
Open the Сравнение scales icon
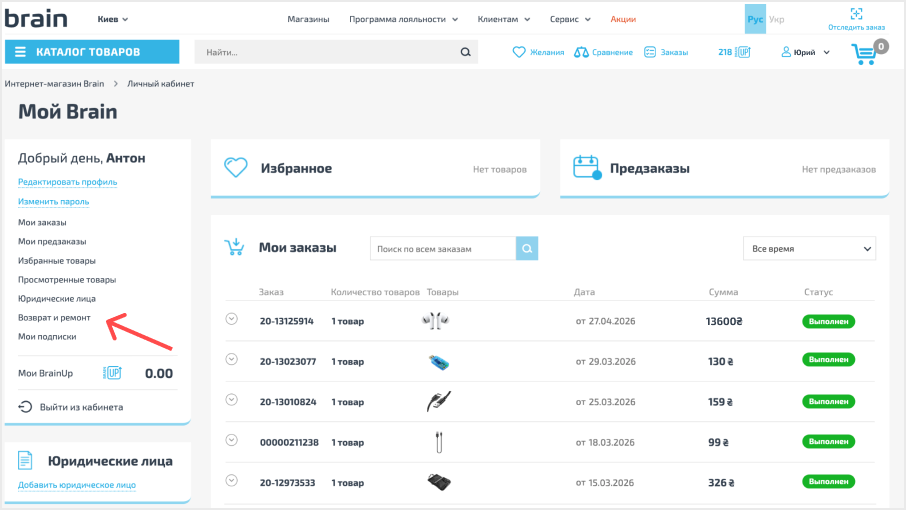[x=581, y=52]
